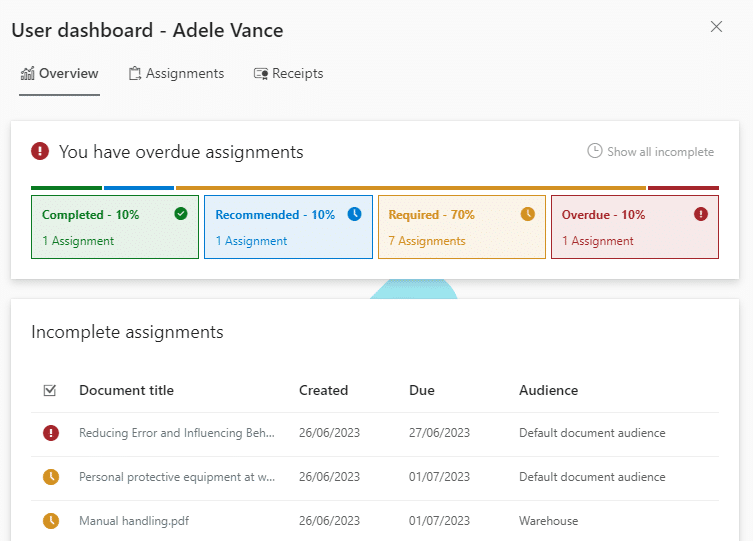Click Default document audience in Personal protective row
Image resolution: width=753 pixels, height=541 pixels.
pyautogui.click(x=592, y=477)
